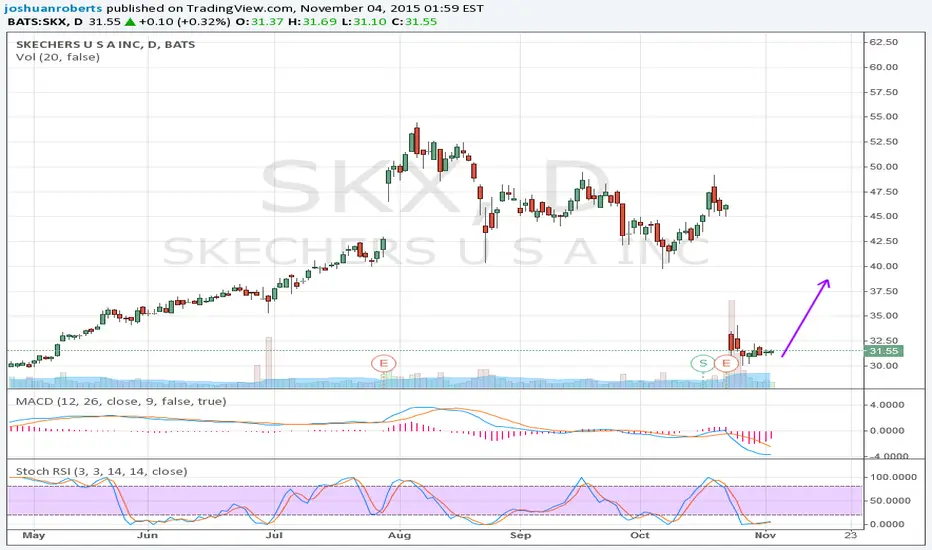The width and height of the screenshot is (932, 550).
Task: Click the 35.00 price axis label
Action: [x=884, y=316]
